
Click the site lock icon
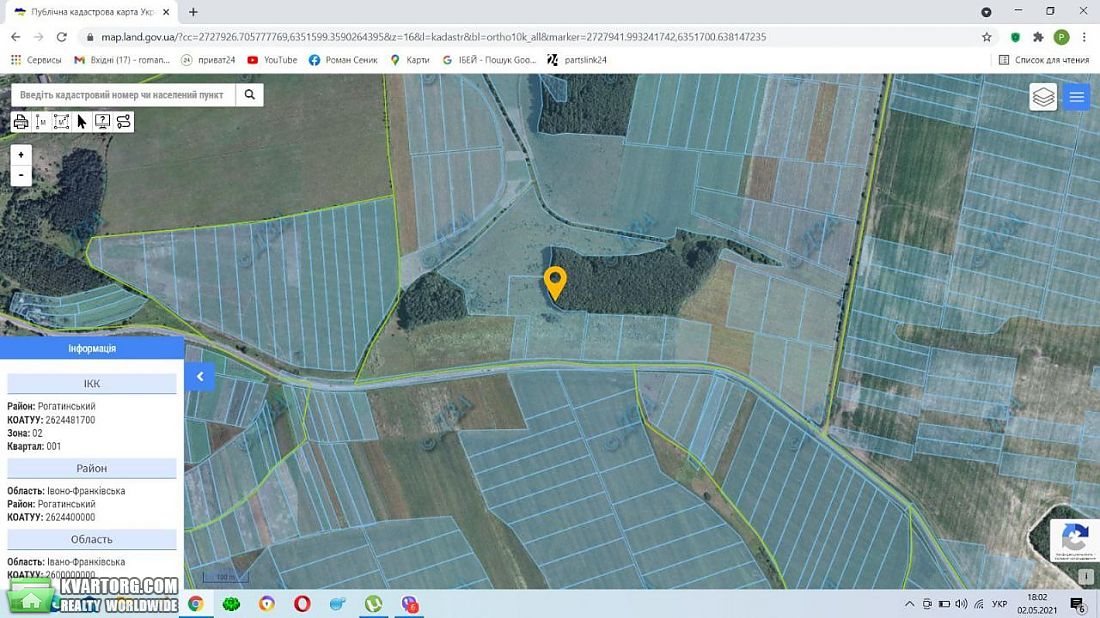(x=90, y=36)
